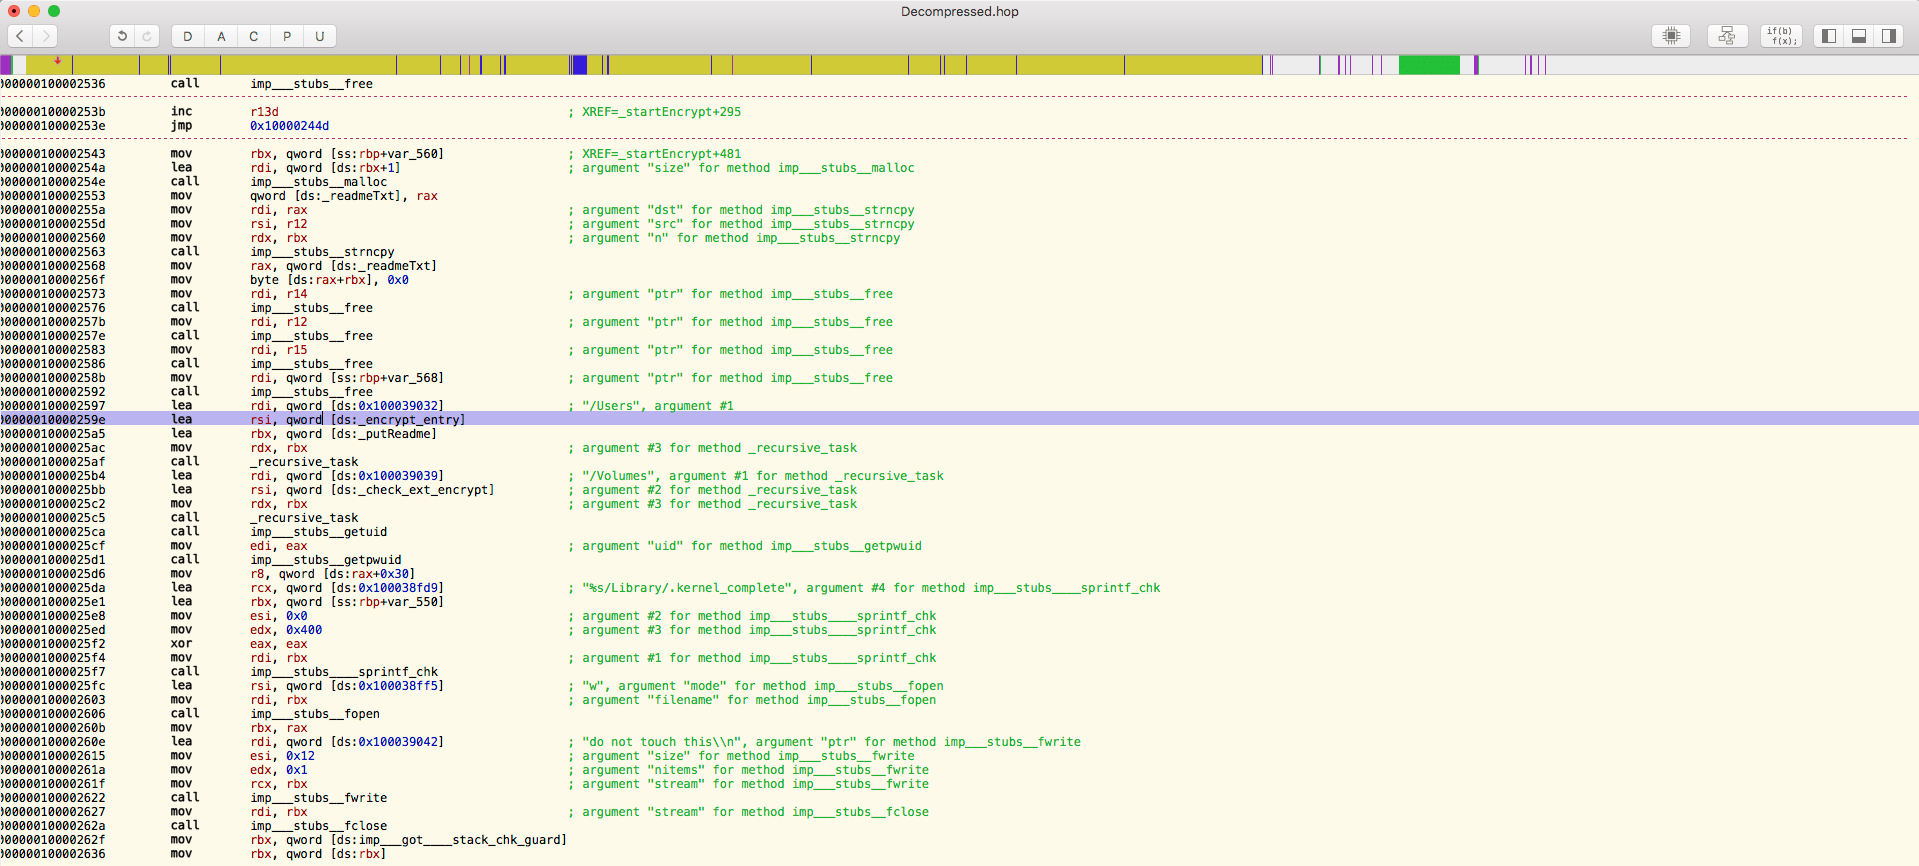This screenshot has width=1919, height=866.
Task: Select the argument "size" for malloc comment
Action: pos(748,168)
